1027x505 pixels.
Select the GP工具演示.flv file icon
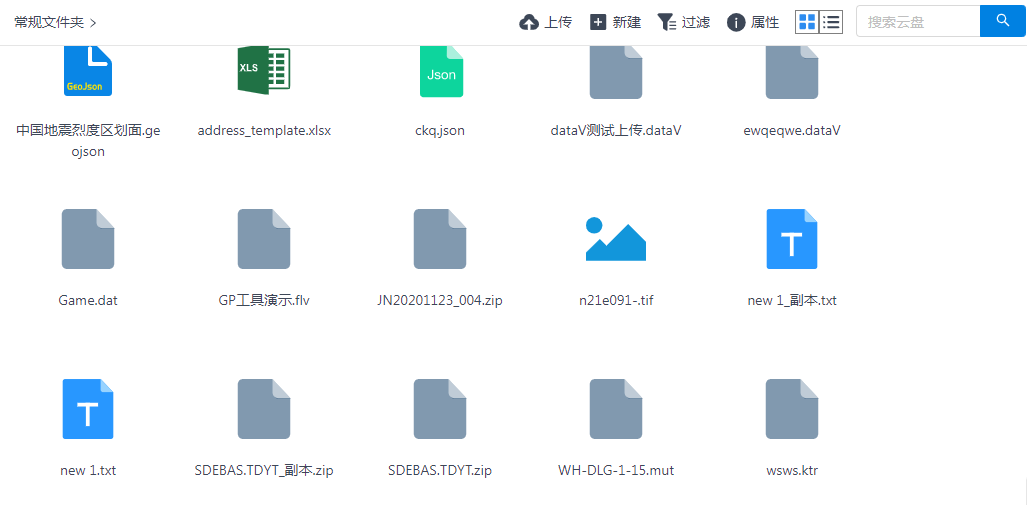pos(264,239)
